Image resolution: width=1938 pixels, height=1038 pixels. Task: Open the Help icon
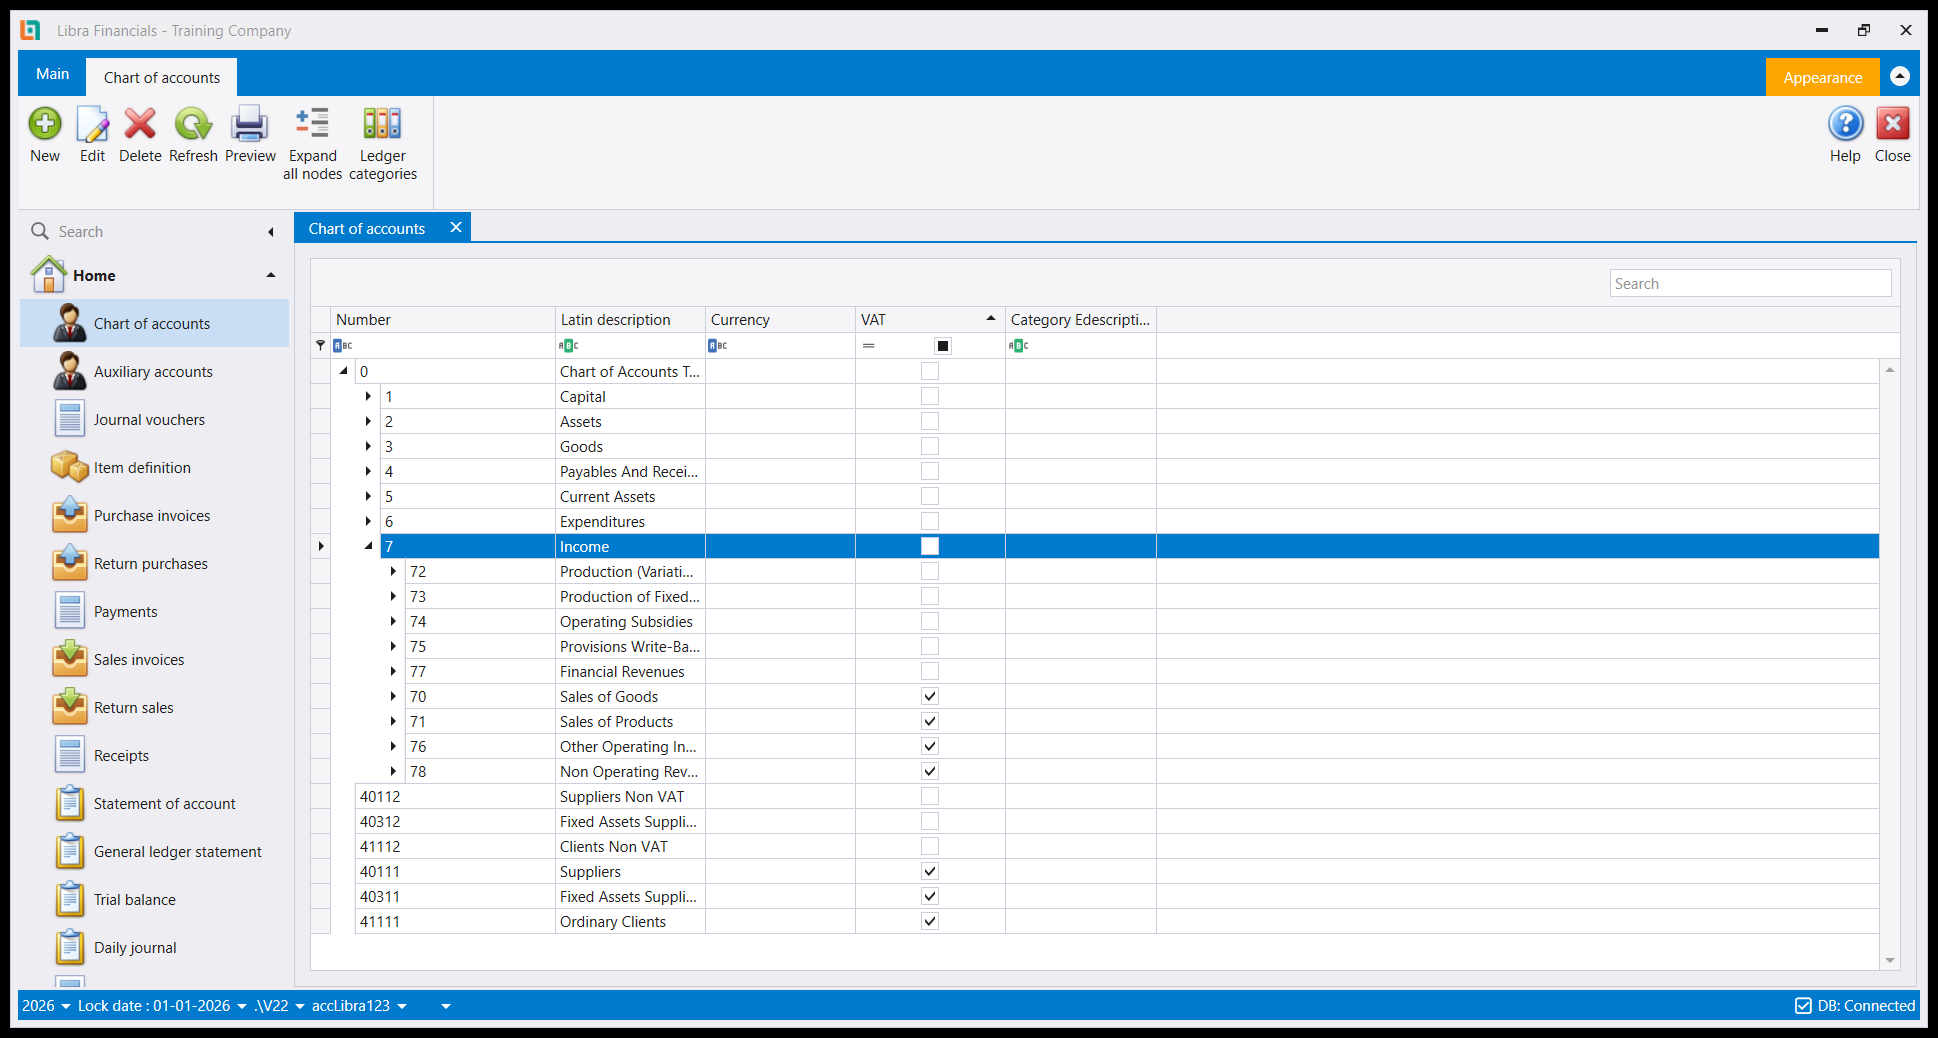click(1845, 124)
